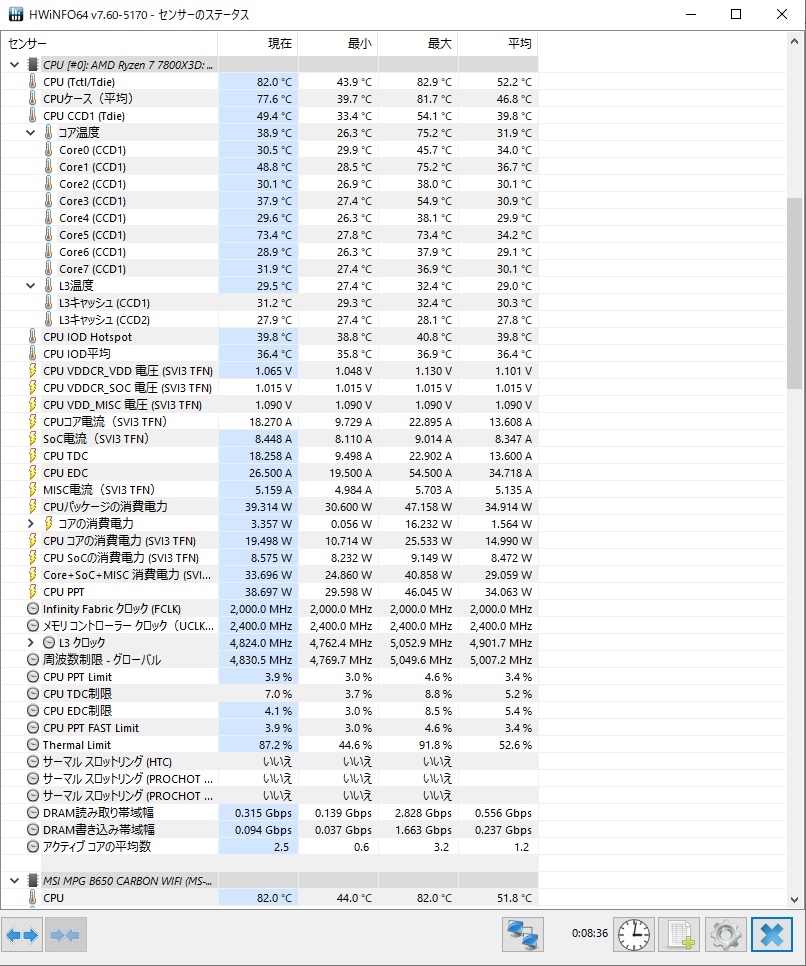Select the MISC電流（SVI3 TFN） row label
This screenshot has height=966, width=806.
click(99, 490)
